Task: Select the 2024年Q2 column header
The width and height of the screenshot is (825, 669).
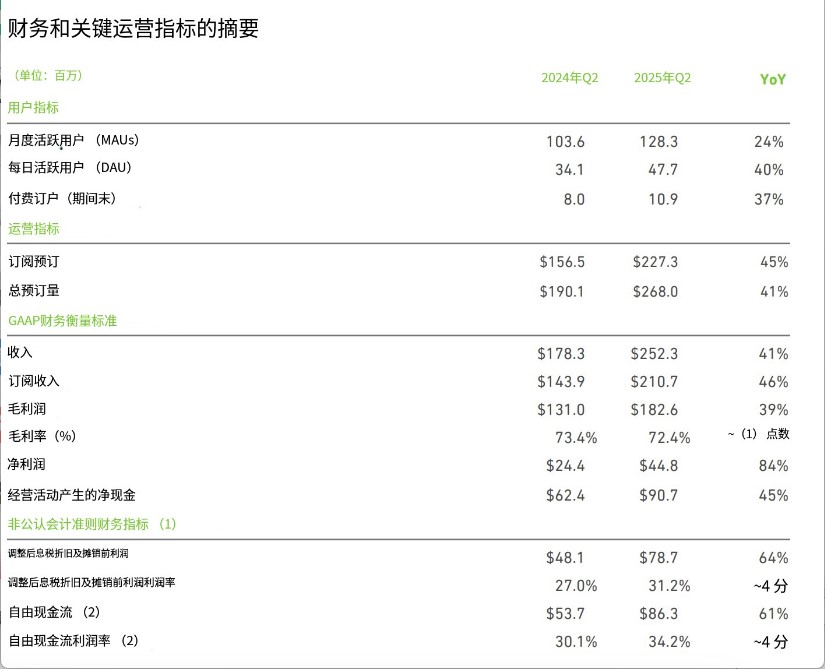Action: click(x=569, y=78)
